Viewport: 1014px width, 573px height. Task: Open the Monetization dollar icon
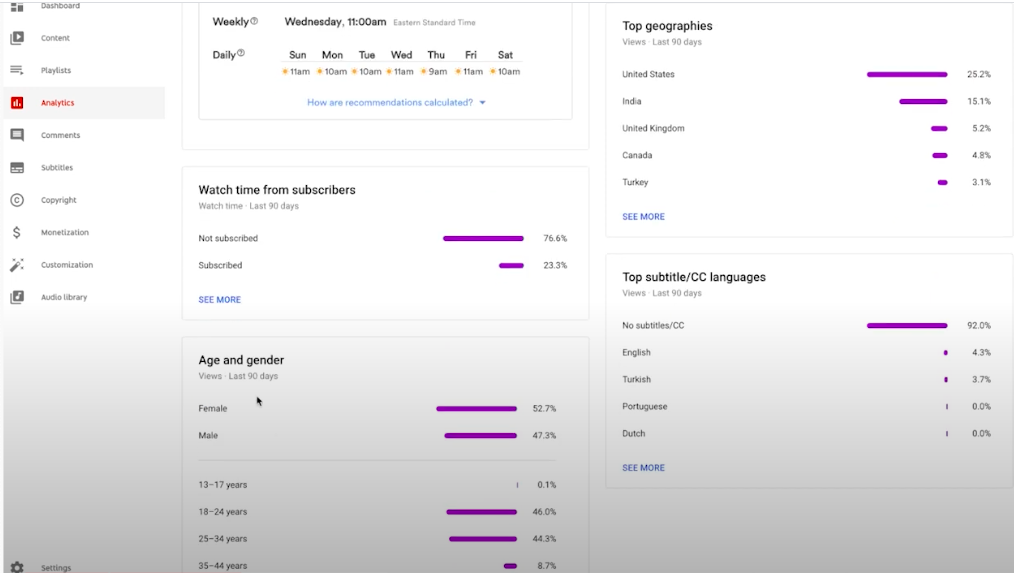17,232
